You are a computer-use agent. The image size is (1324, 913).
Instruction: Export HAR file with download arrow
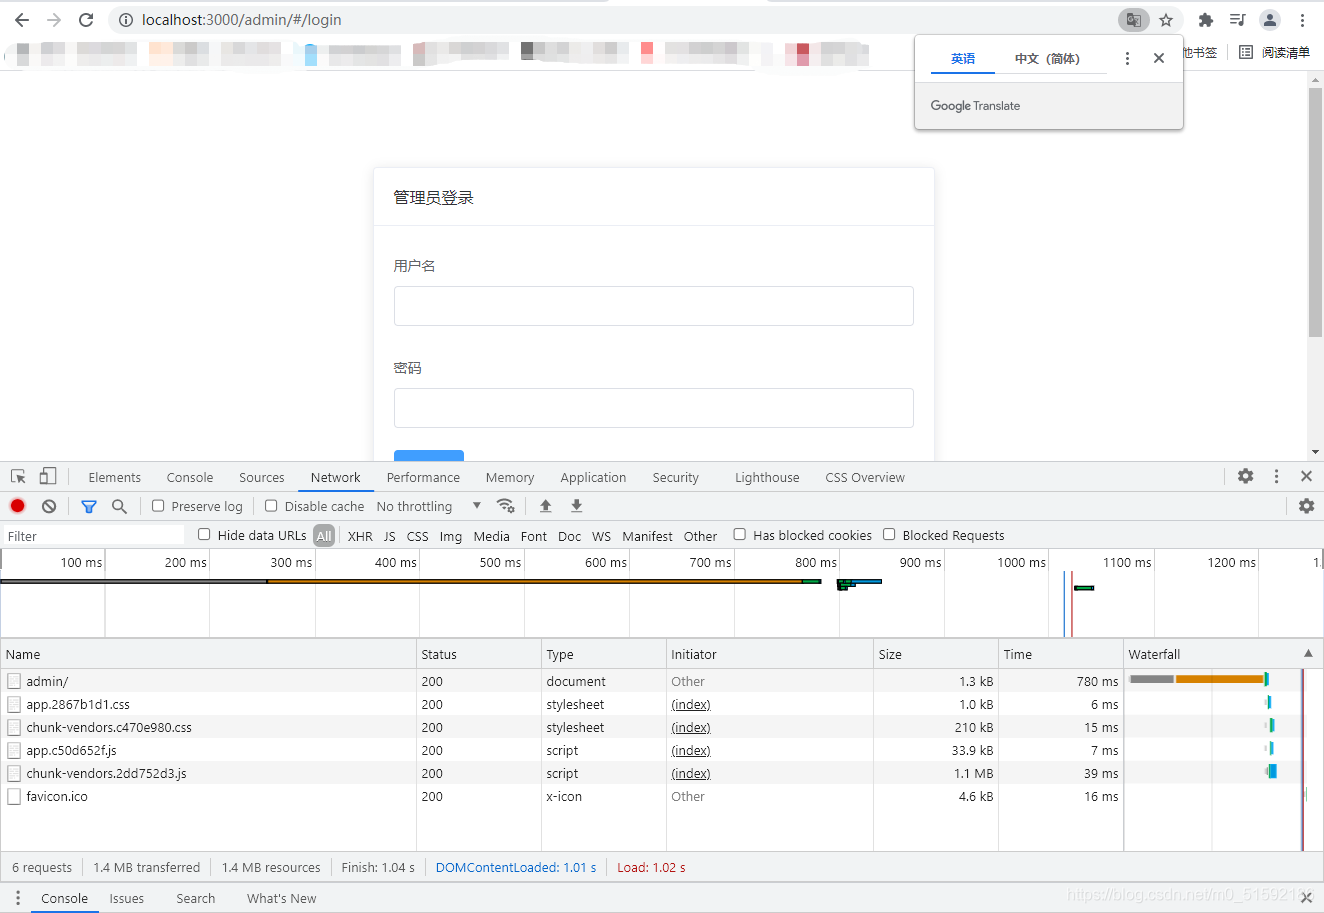576,506
